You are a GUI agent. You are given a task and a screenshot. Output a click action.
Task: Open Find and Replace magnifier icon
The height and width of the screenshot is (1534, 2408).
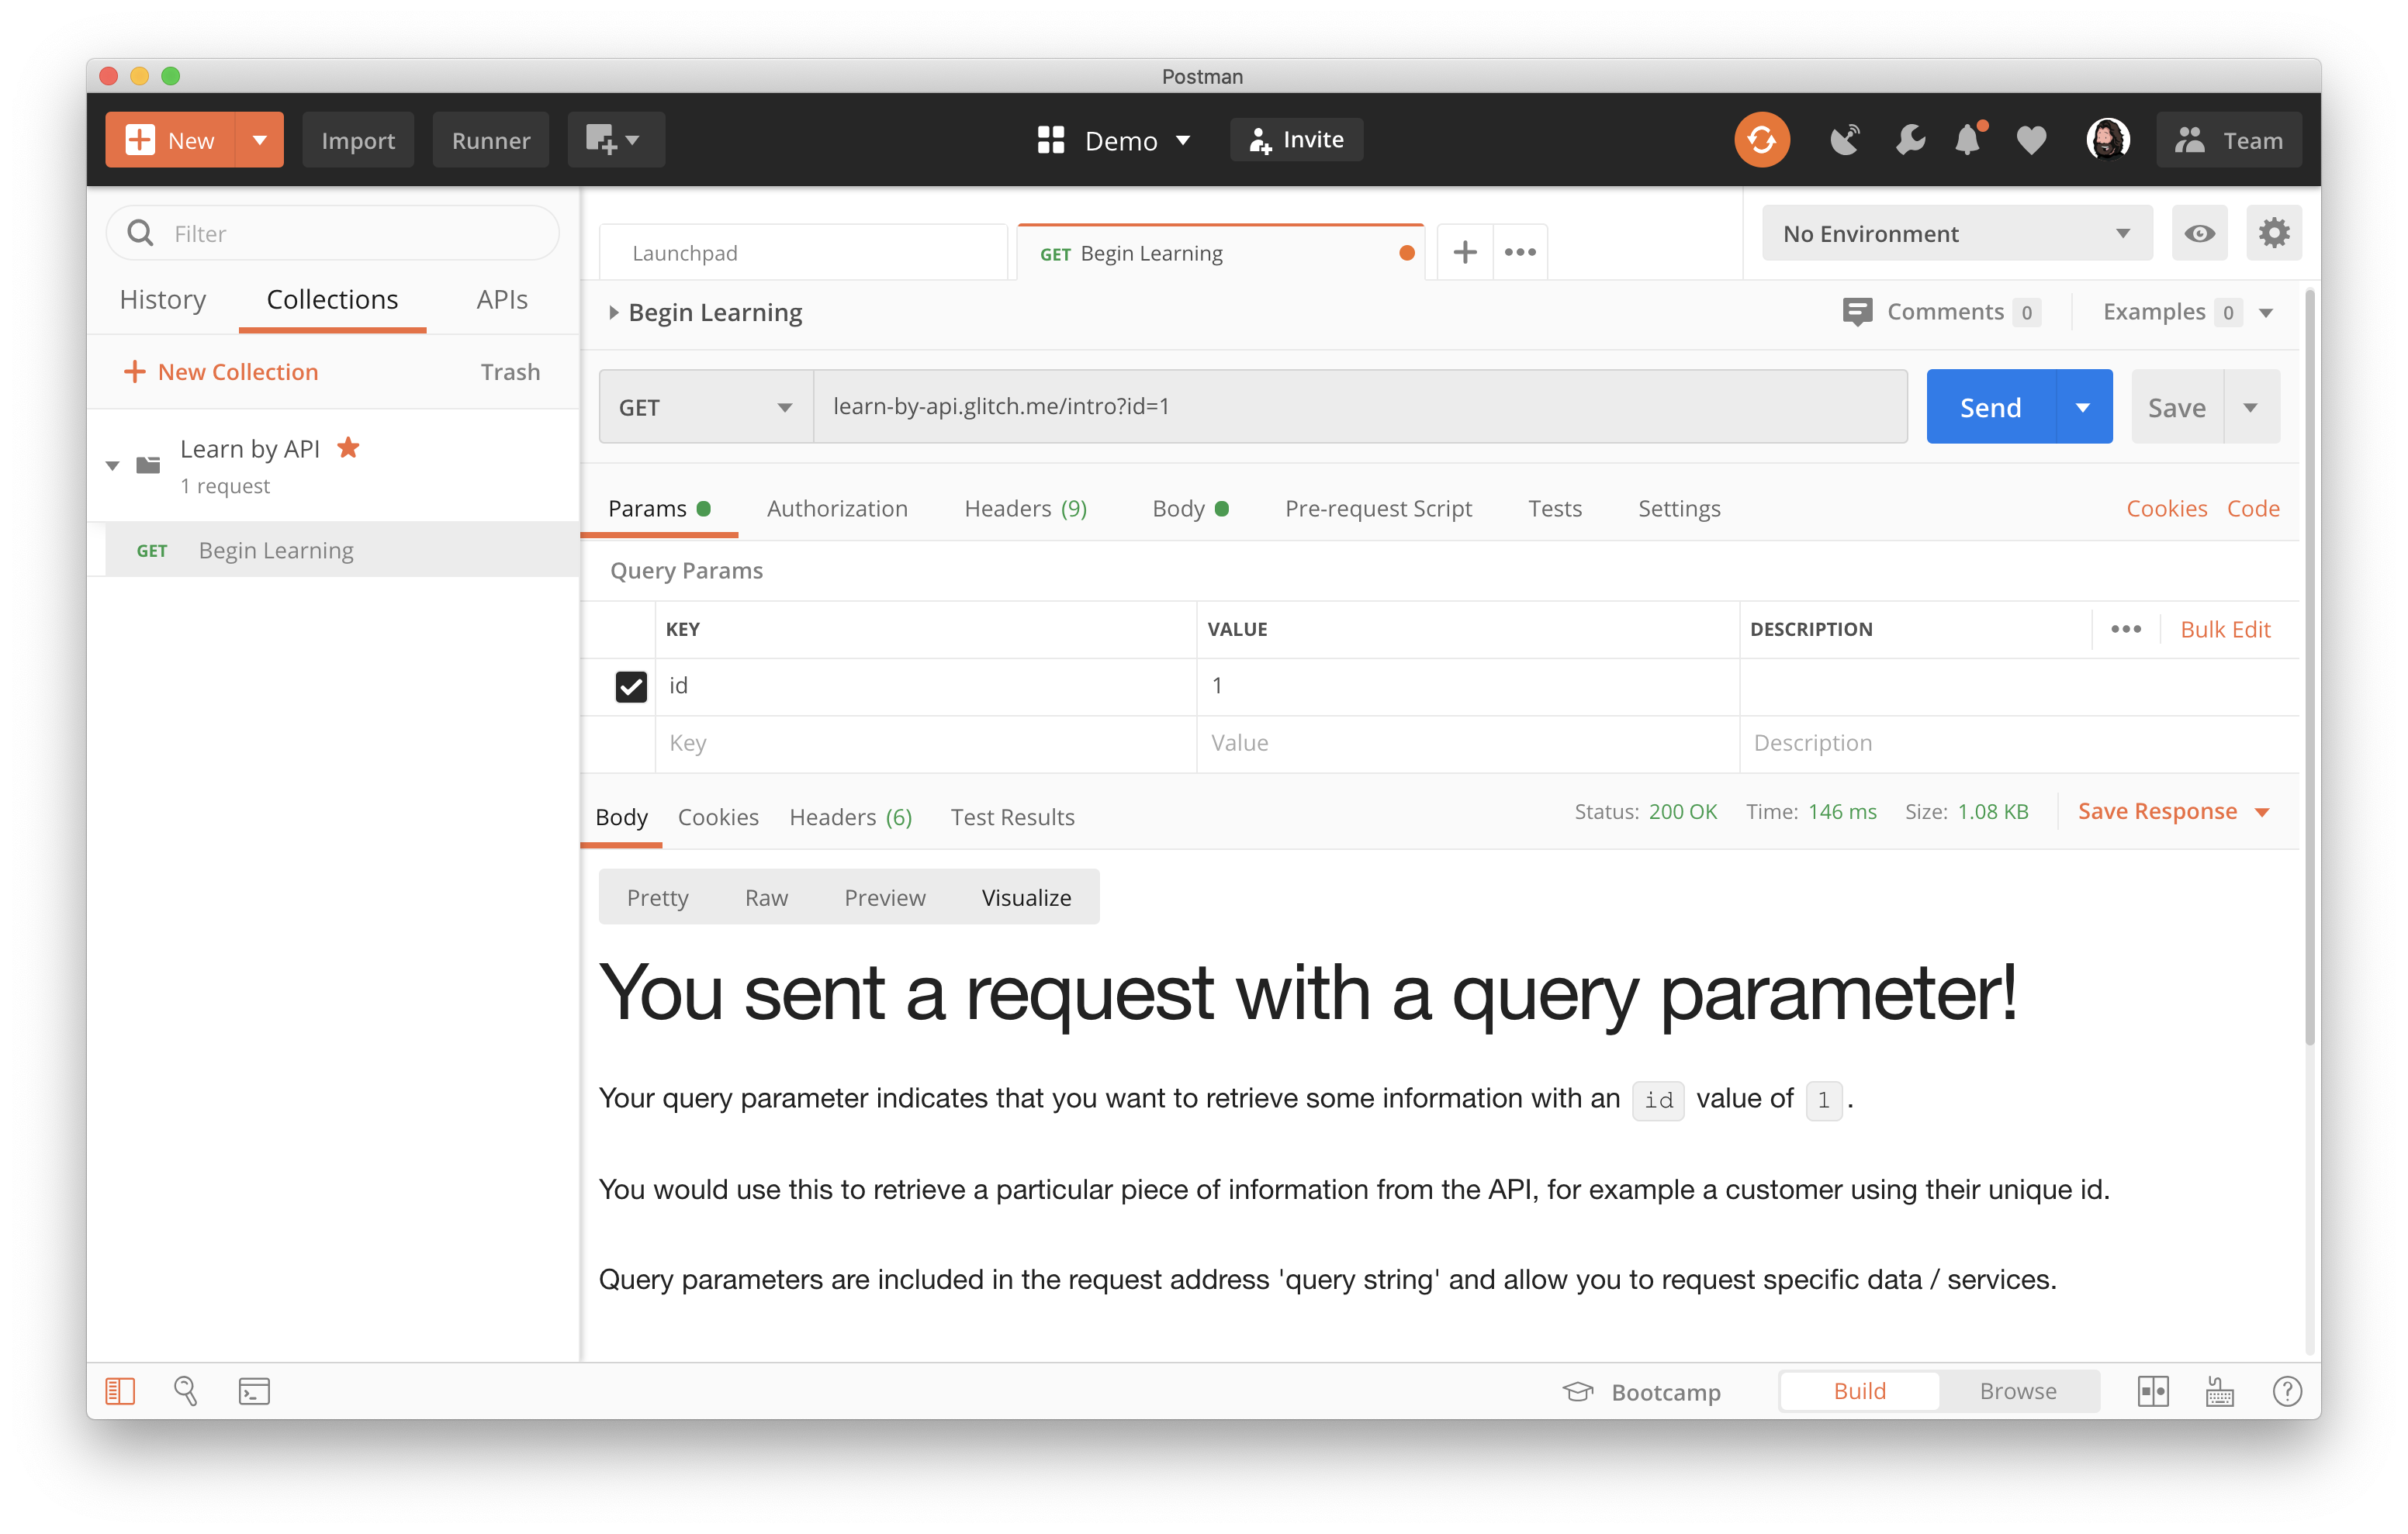pos(186,1391)
